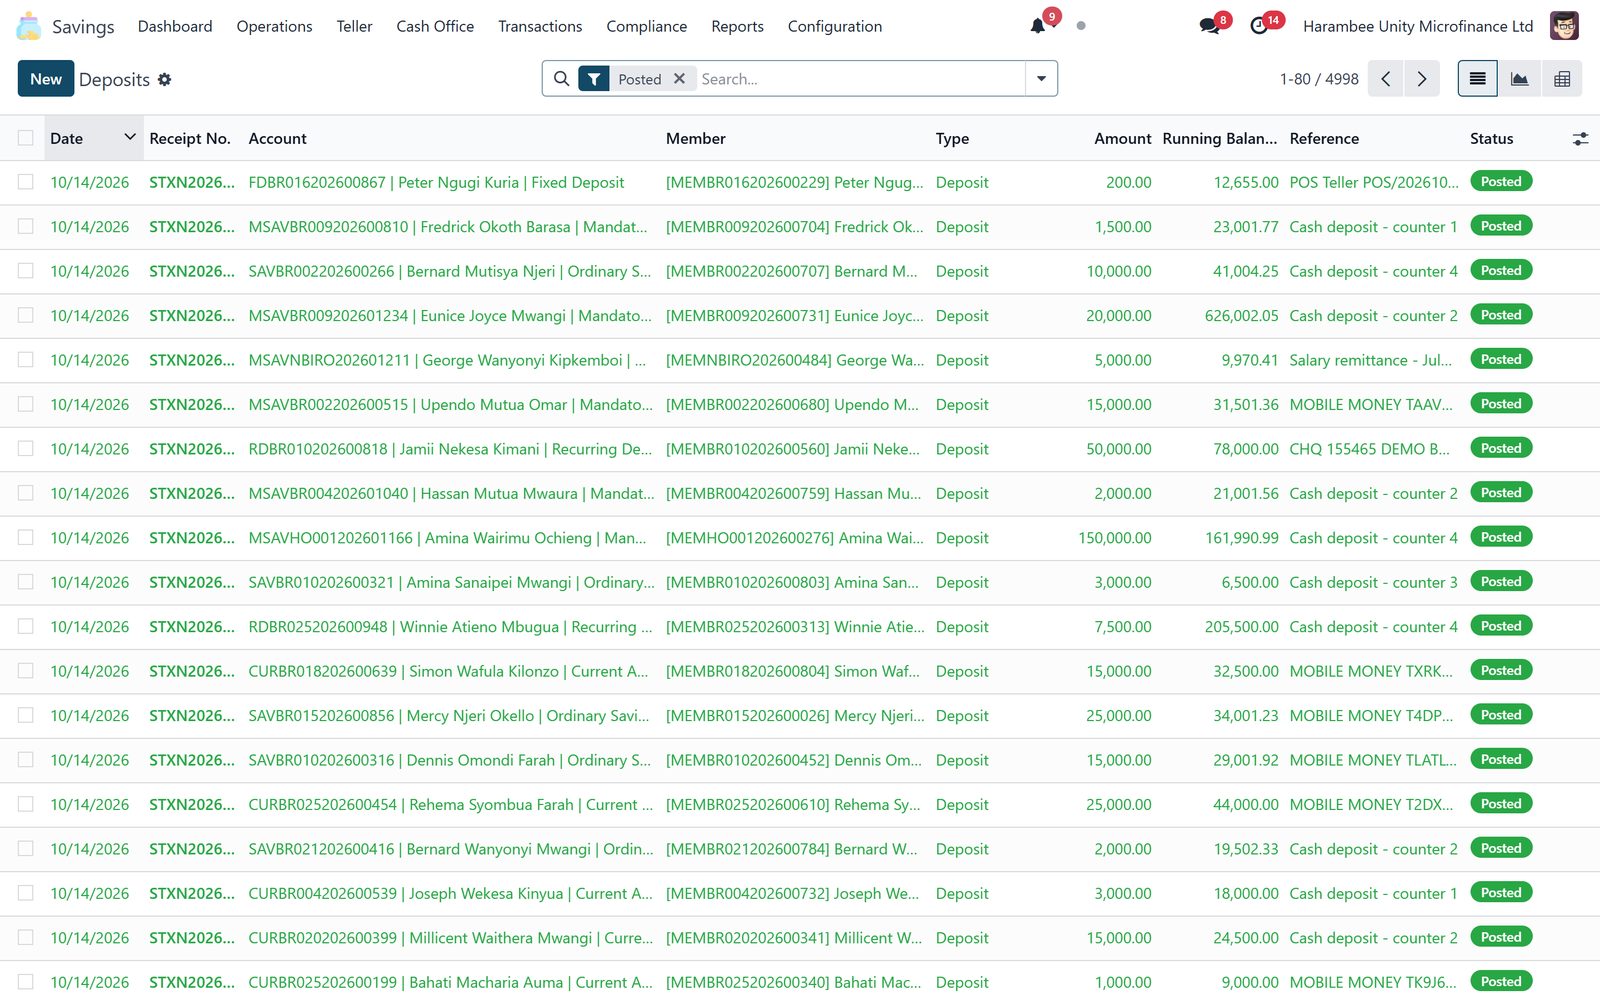Tick the checkbox for Fredrick Okoth Barasa's row
The height and width of the screenshot is (1000, 1600).
point(26,226)
